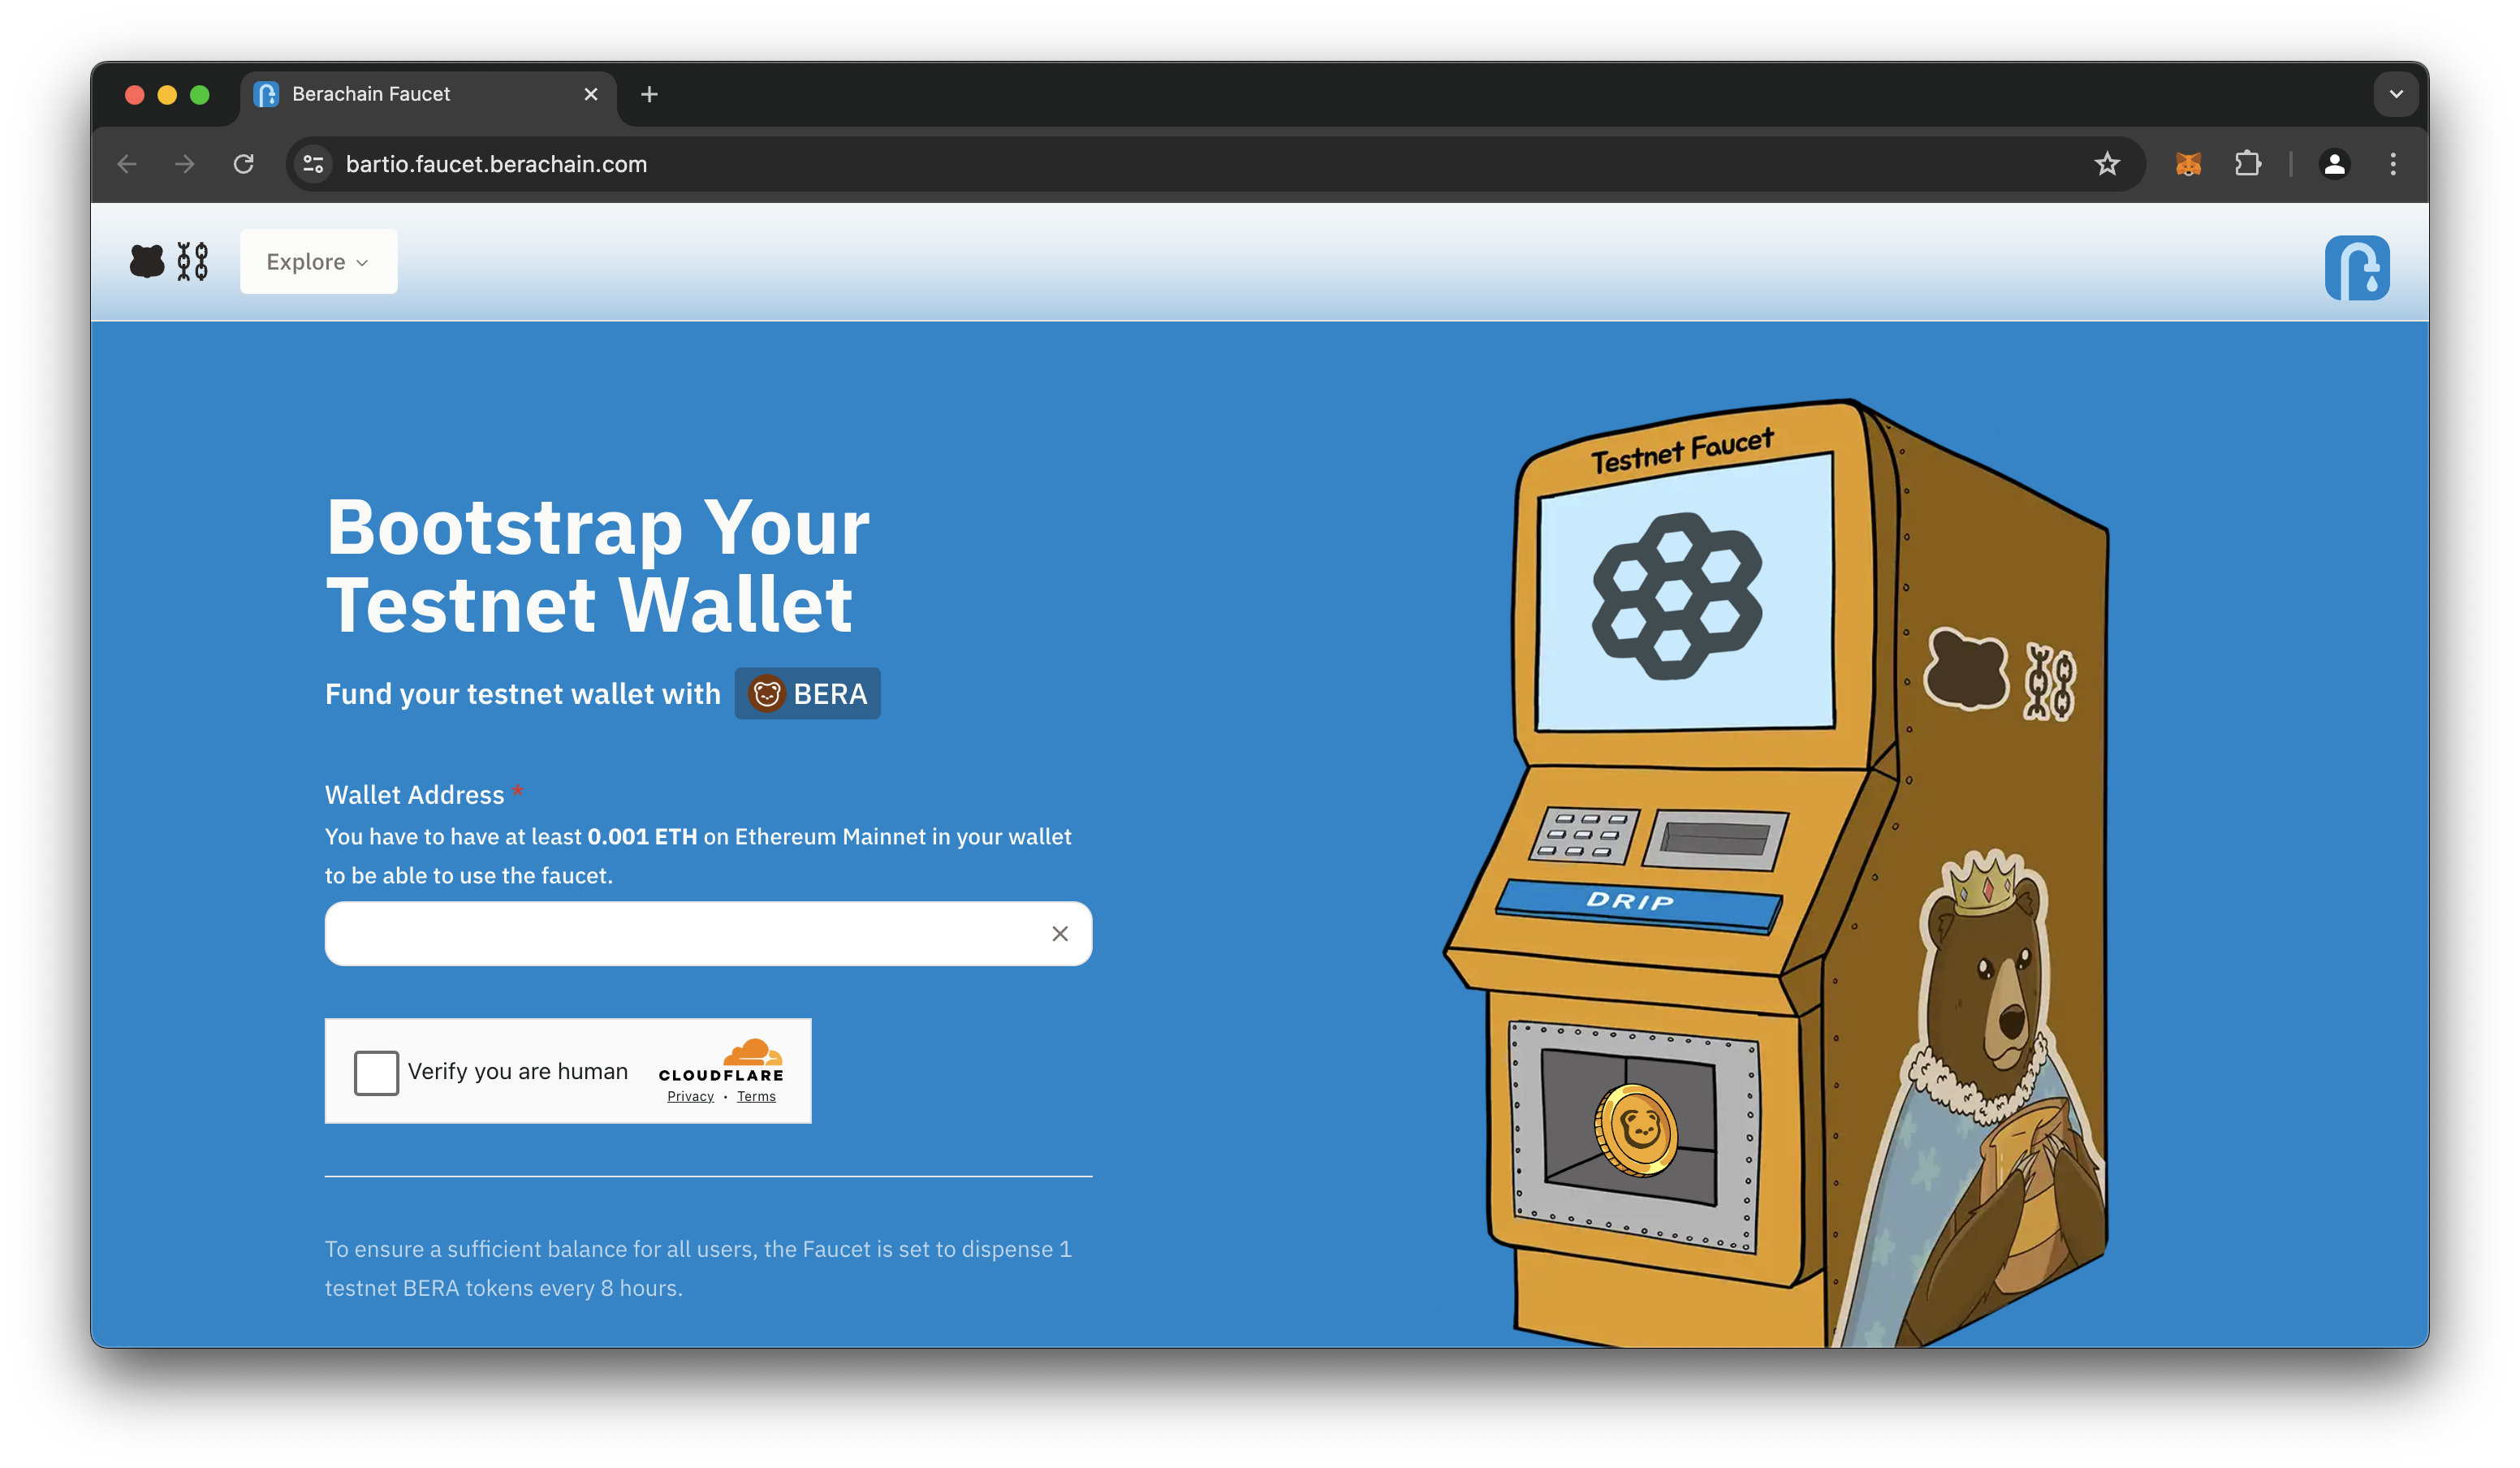Reload the Berachain Faucet page
The image size is (2520, 1468).
pos(244,164)
